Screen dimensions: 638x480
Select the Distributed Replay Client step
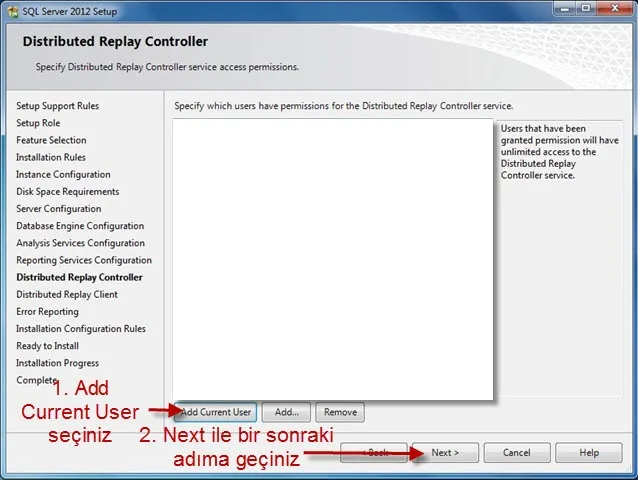pos(67,294)
